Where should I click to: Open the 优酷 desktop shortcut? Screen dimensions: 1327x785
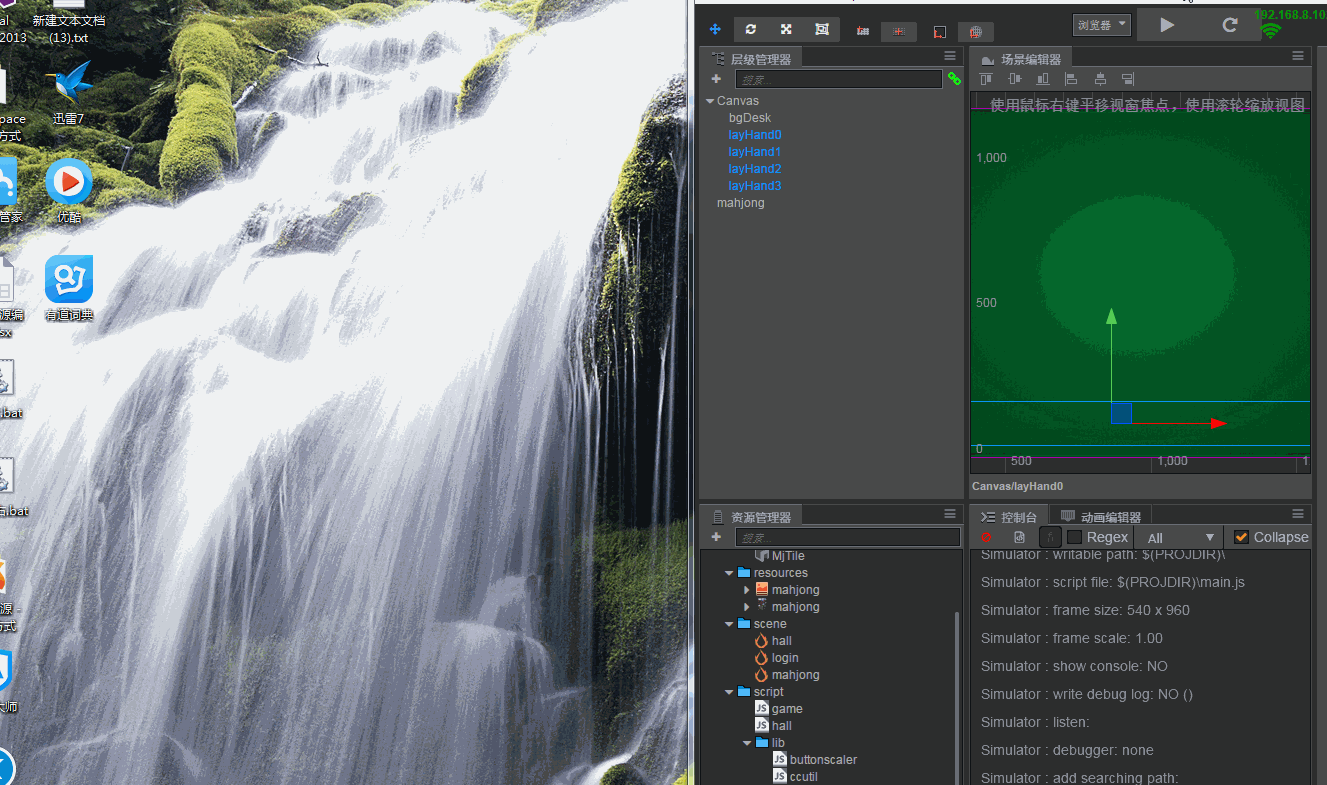pyautogui.click(x=69, y=190)
